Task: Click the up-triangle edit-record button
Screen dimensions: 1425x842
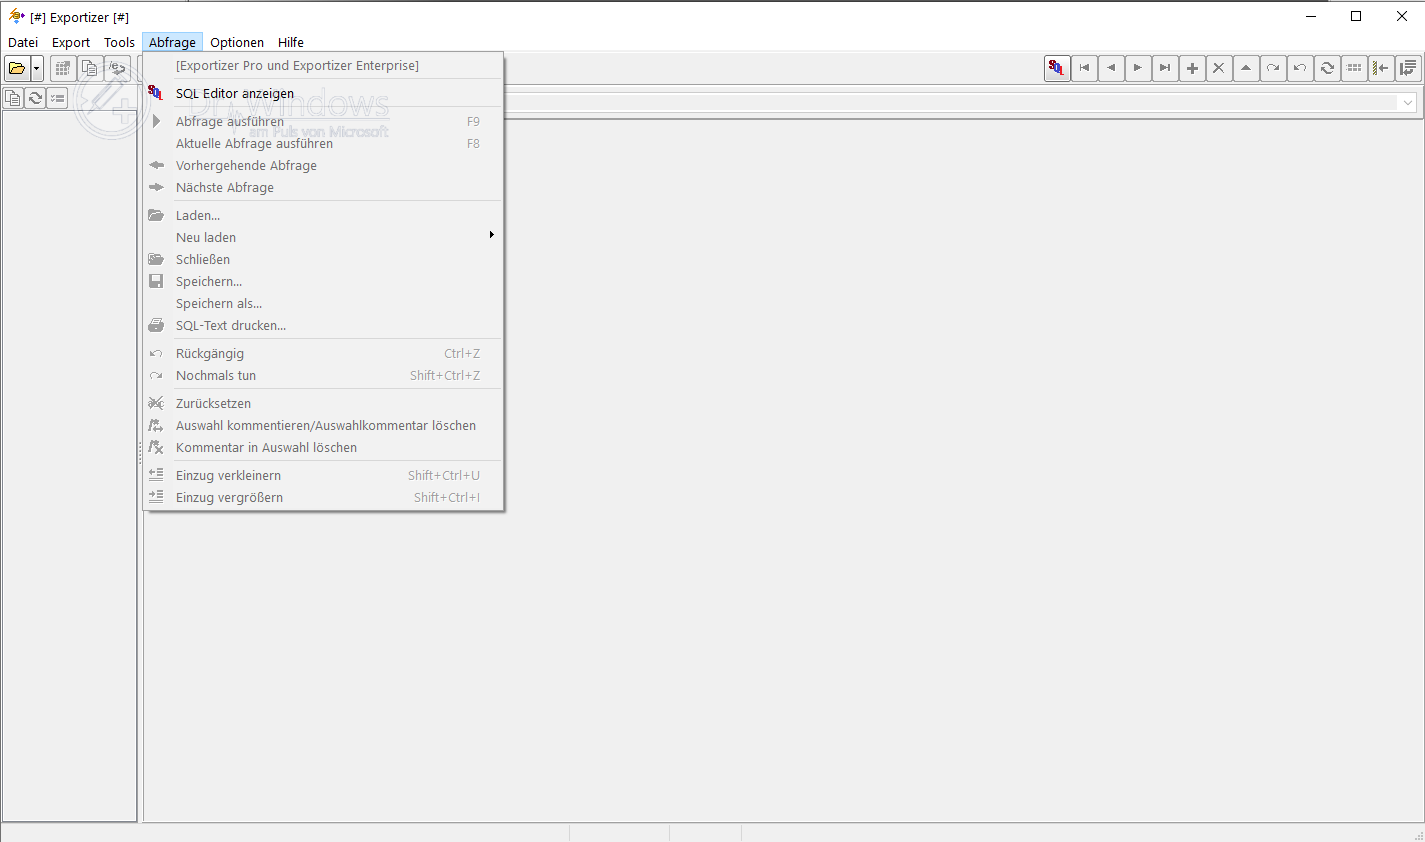Action: [x=1246, y=68]
